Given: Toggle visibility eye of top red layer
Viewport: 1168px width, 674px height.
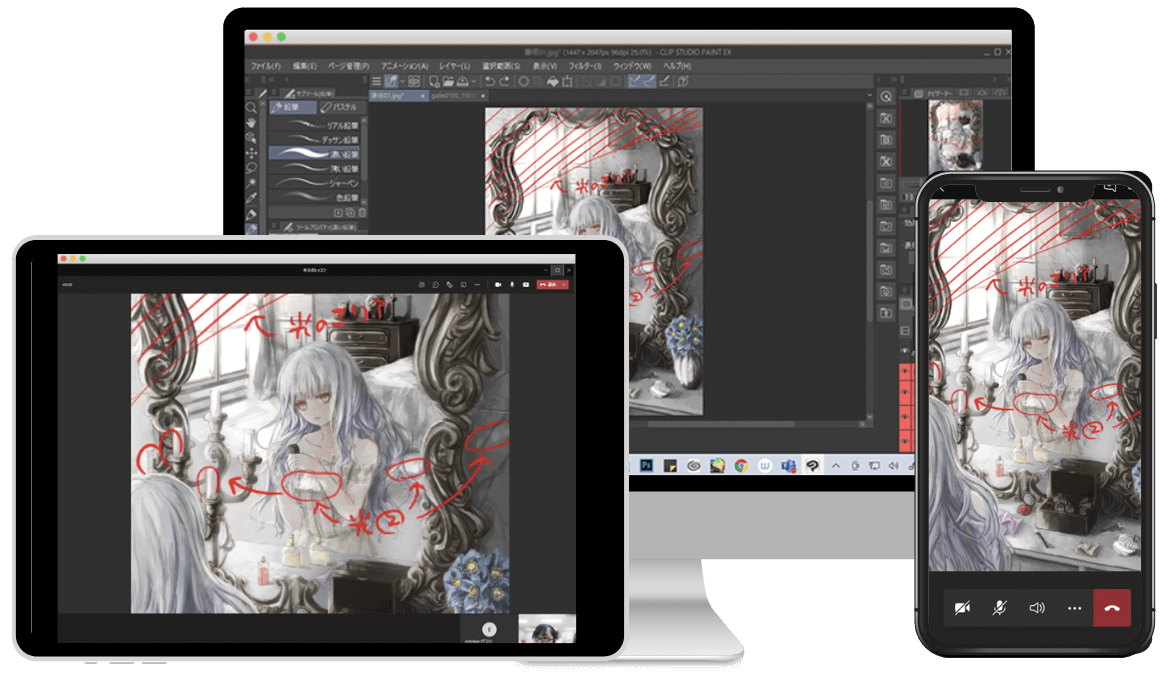Looking at the screenshot, I should point(906,370).
